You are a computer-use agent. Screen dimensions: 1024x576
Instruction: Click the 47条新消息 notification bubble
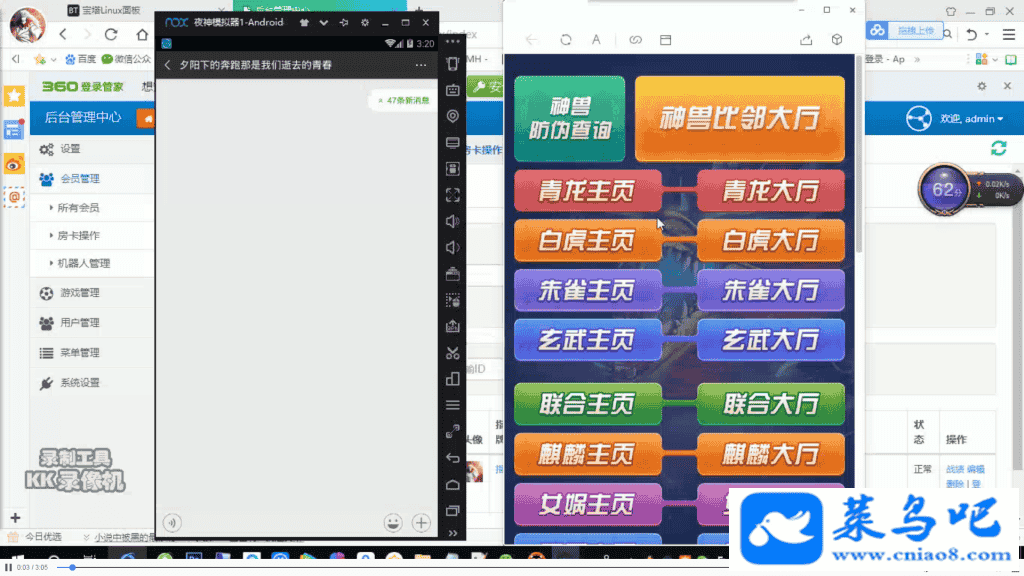point(404,100)
